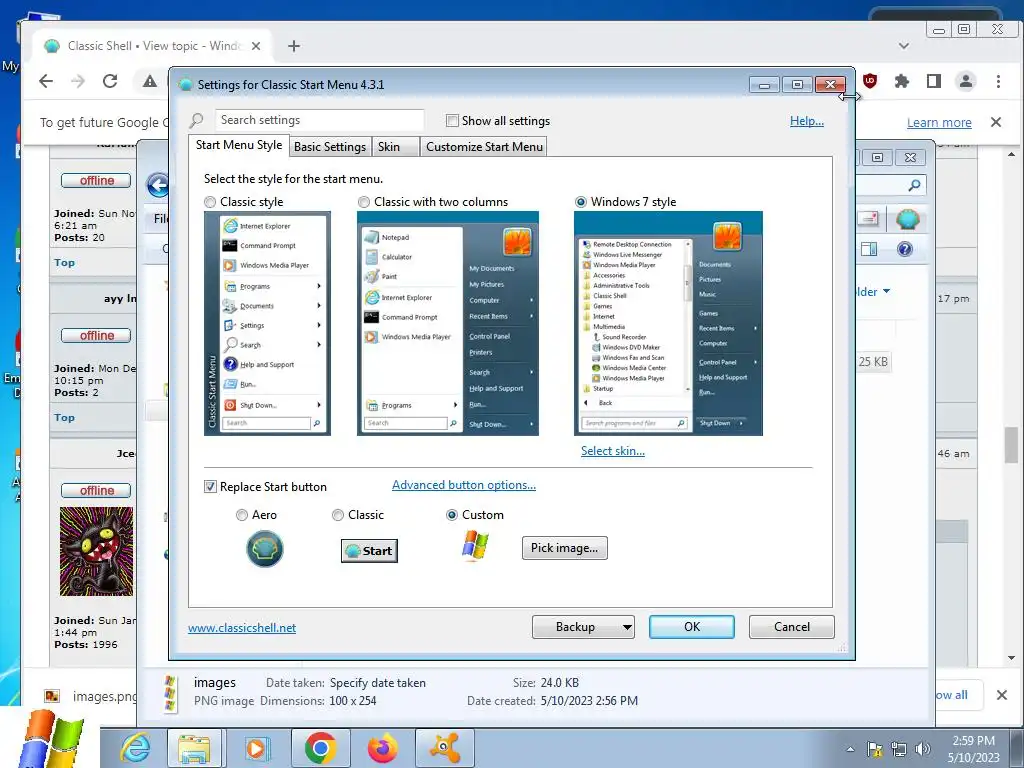Viewport: 1024px width, 768px height.
Task: Show hidden tray icons arrow
Action: pos(850,749)
